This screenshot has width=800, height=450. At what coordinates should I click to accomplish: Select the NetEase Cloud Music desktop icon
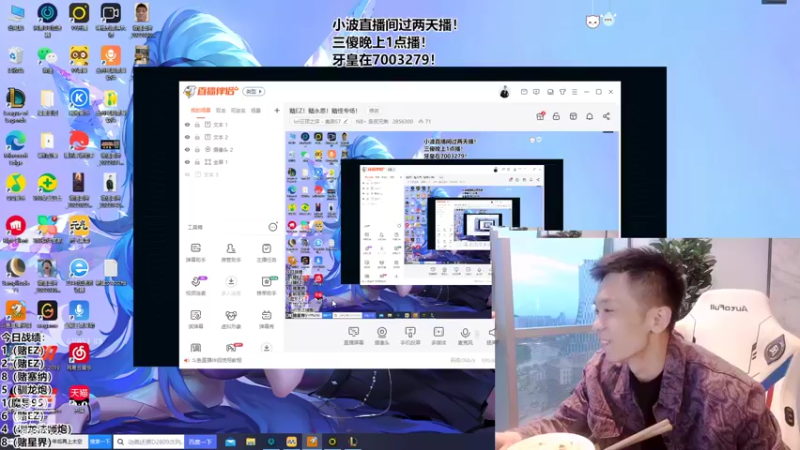(x=79, y=356)
